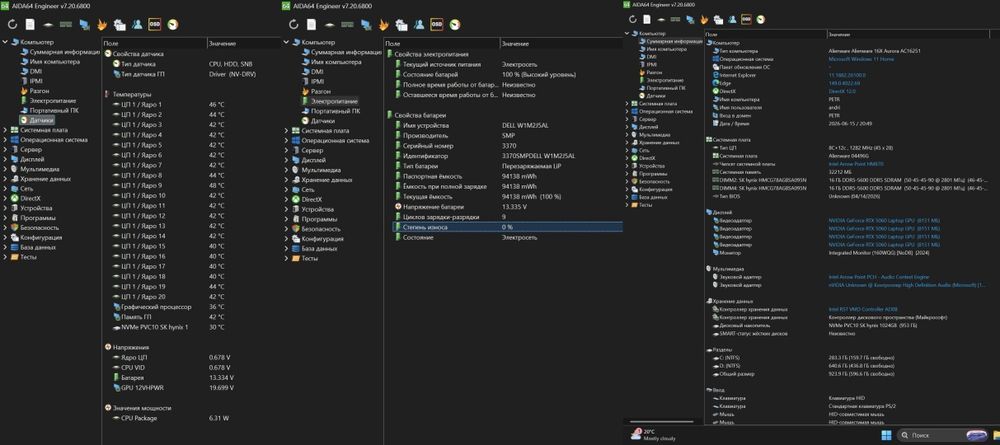This screenshot has width=1000, height=445.
Task: Click the gauge icon after OSD in the left toolbar
Action: [x=172, y=24]
